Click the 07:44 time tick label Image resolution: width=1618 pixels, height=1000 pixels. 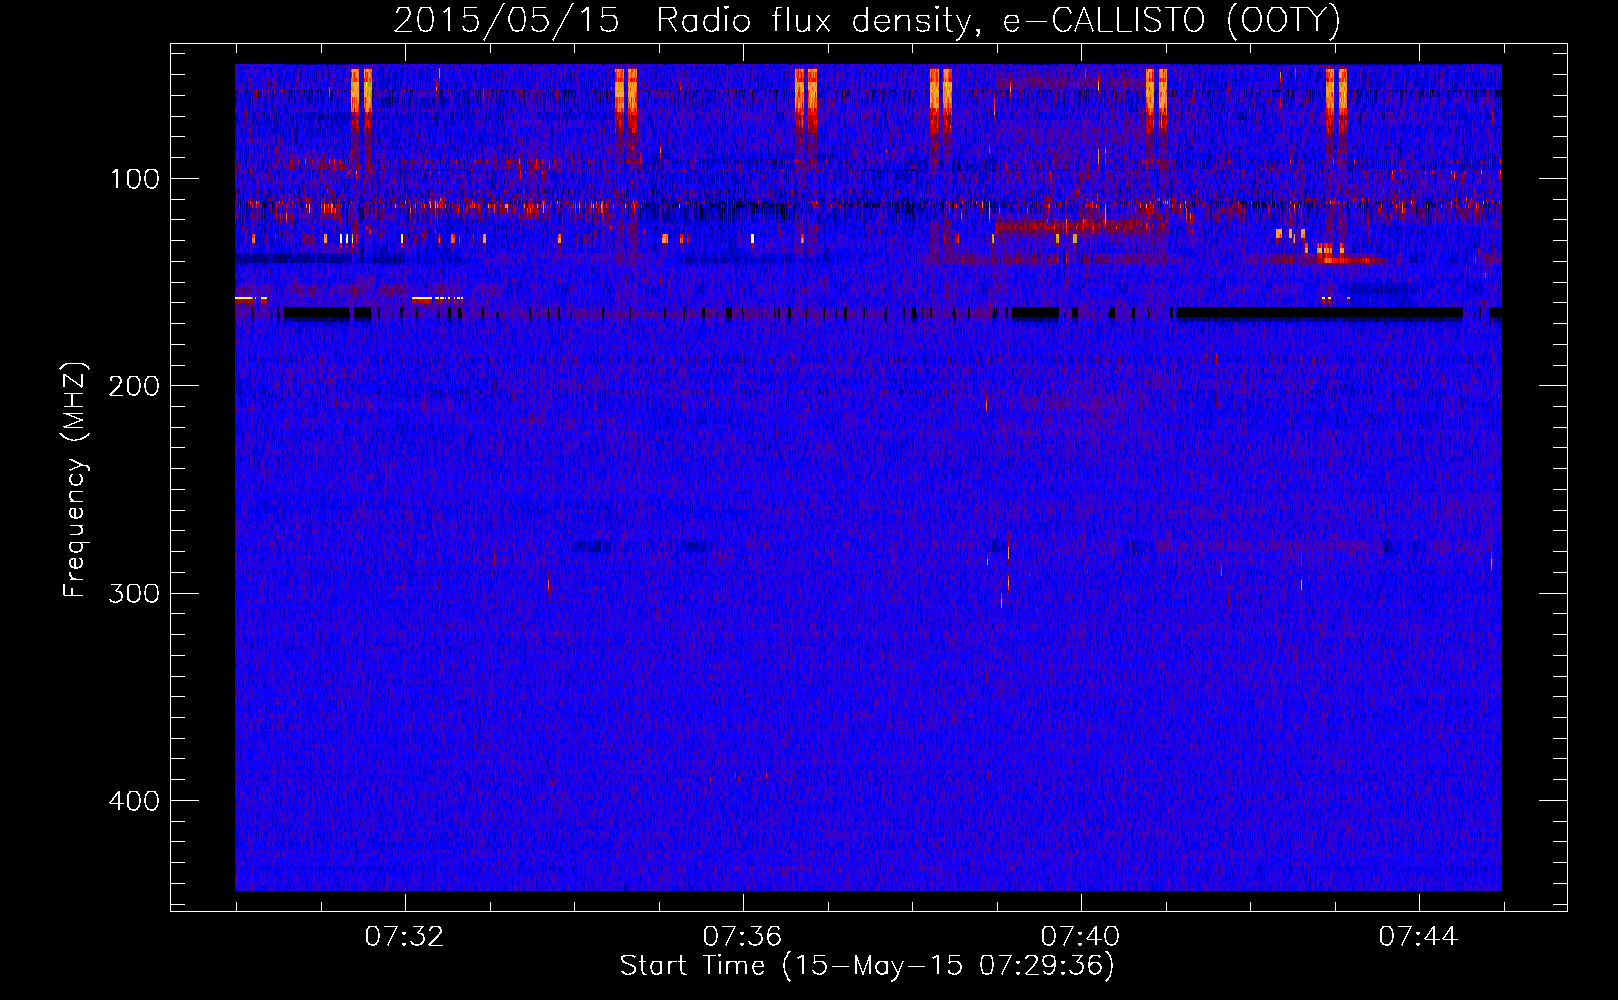pos(1419,937)
